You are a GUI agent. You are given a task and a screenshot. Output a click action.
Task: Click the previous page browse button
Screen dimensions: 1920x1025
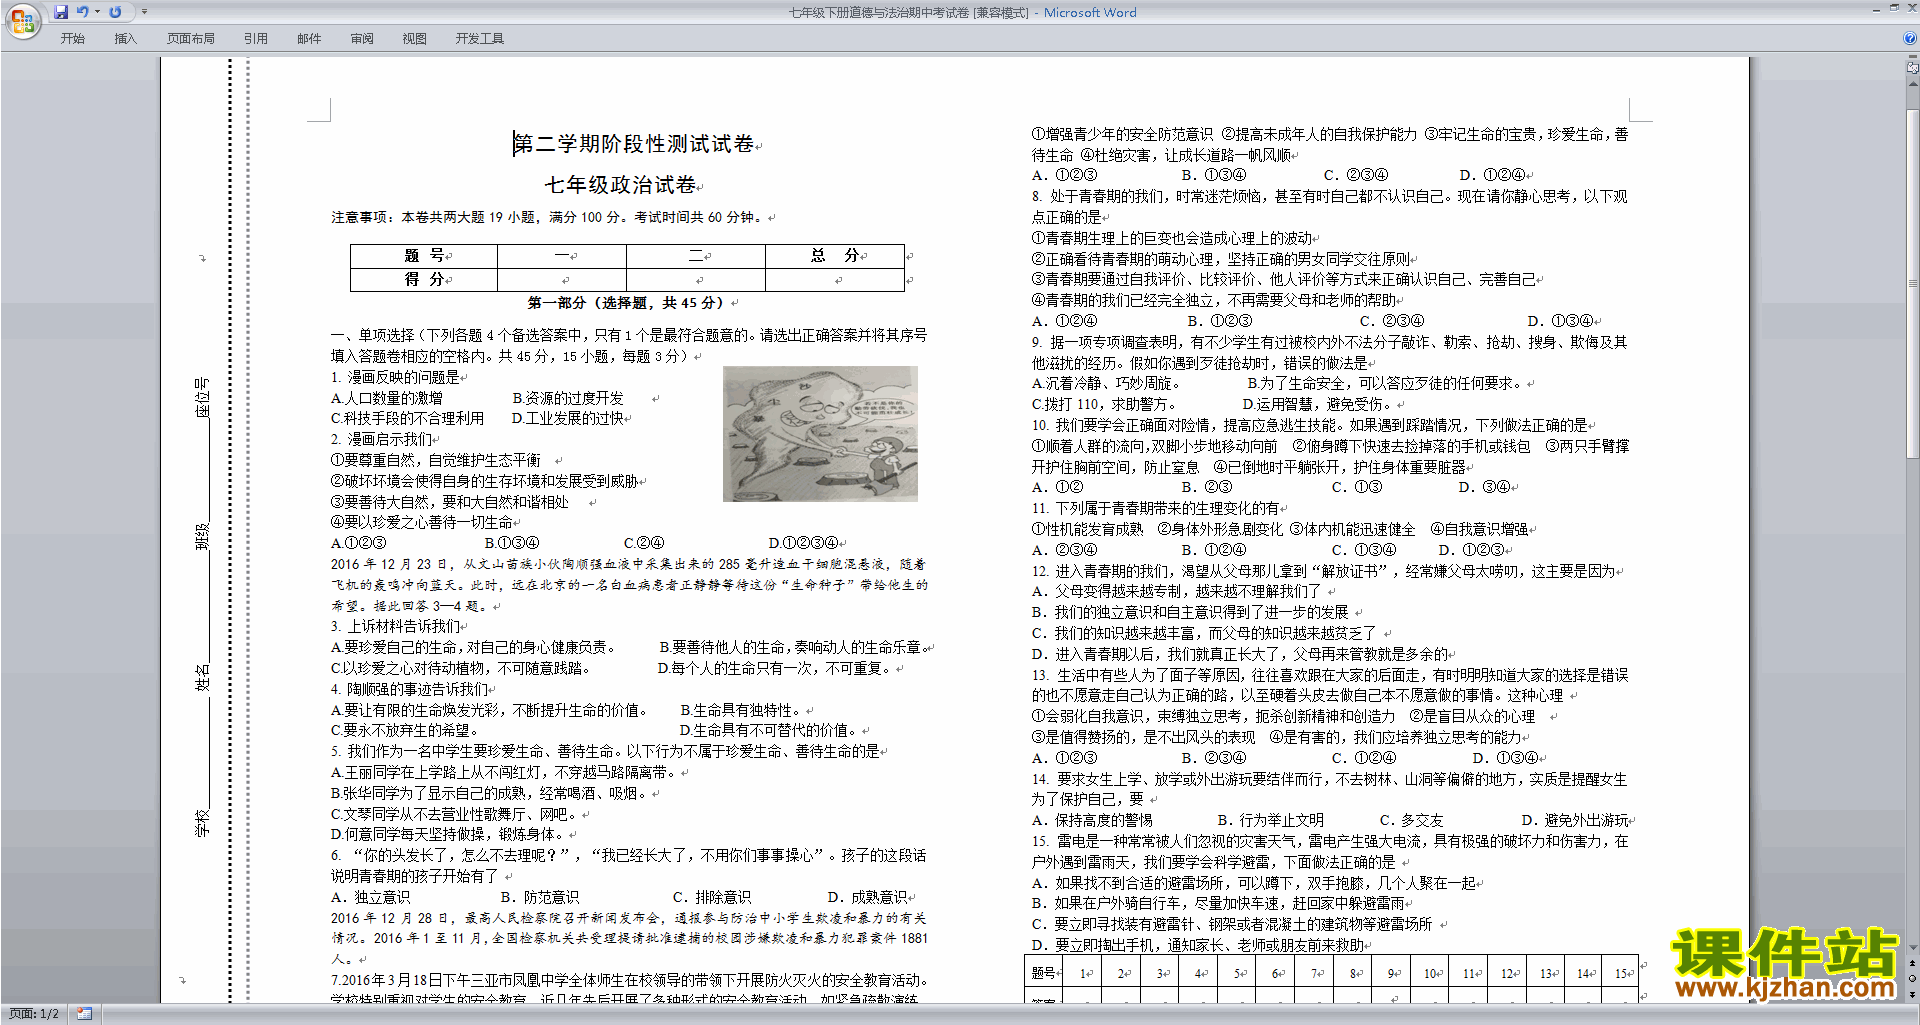coord(1913,964)
